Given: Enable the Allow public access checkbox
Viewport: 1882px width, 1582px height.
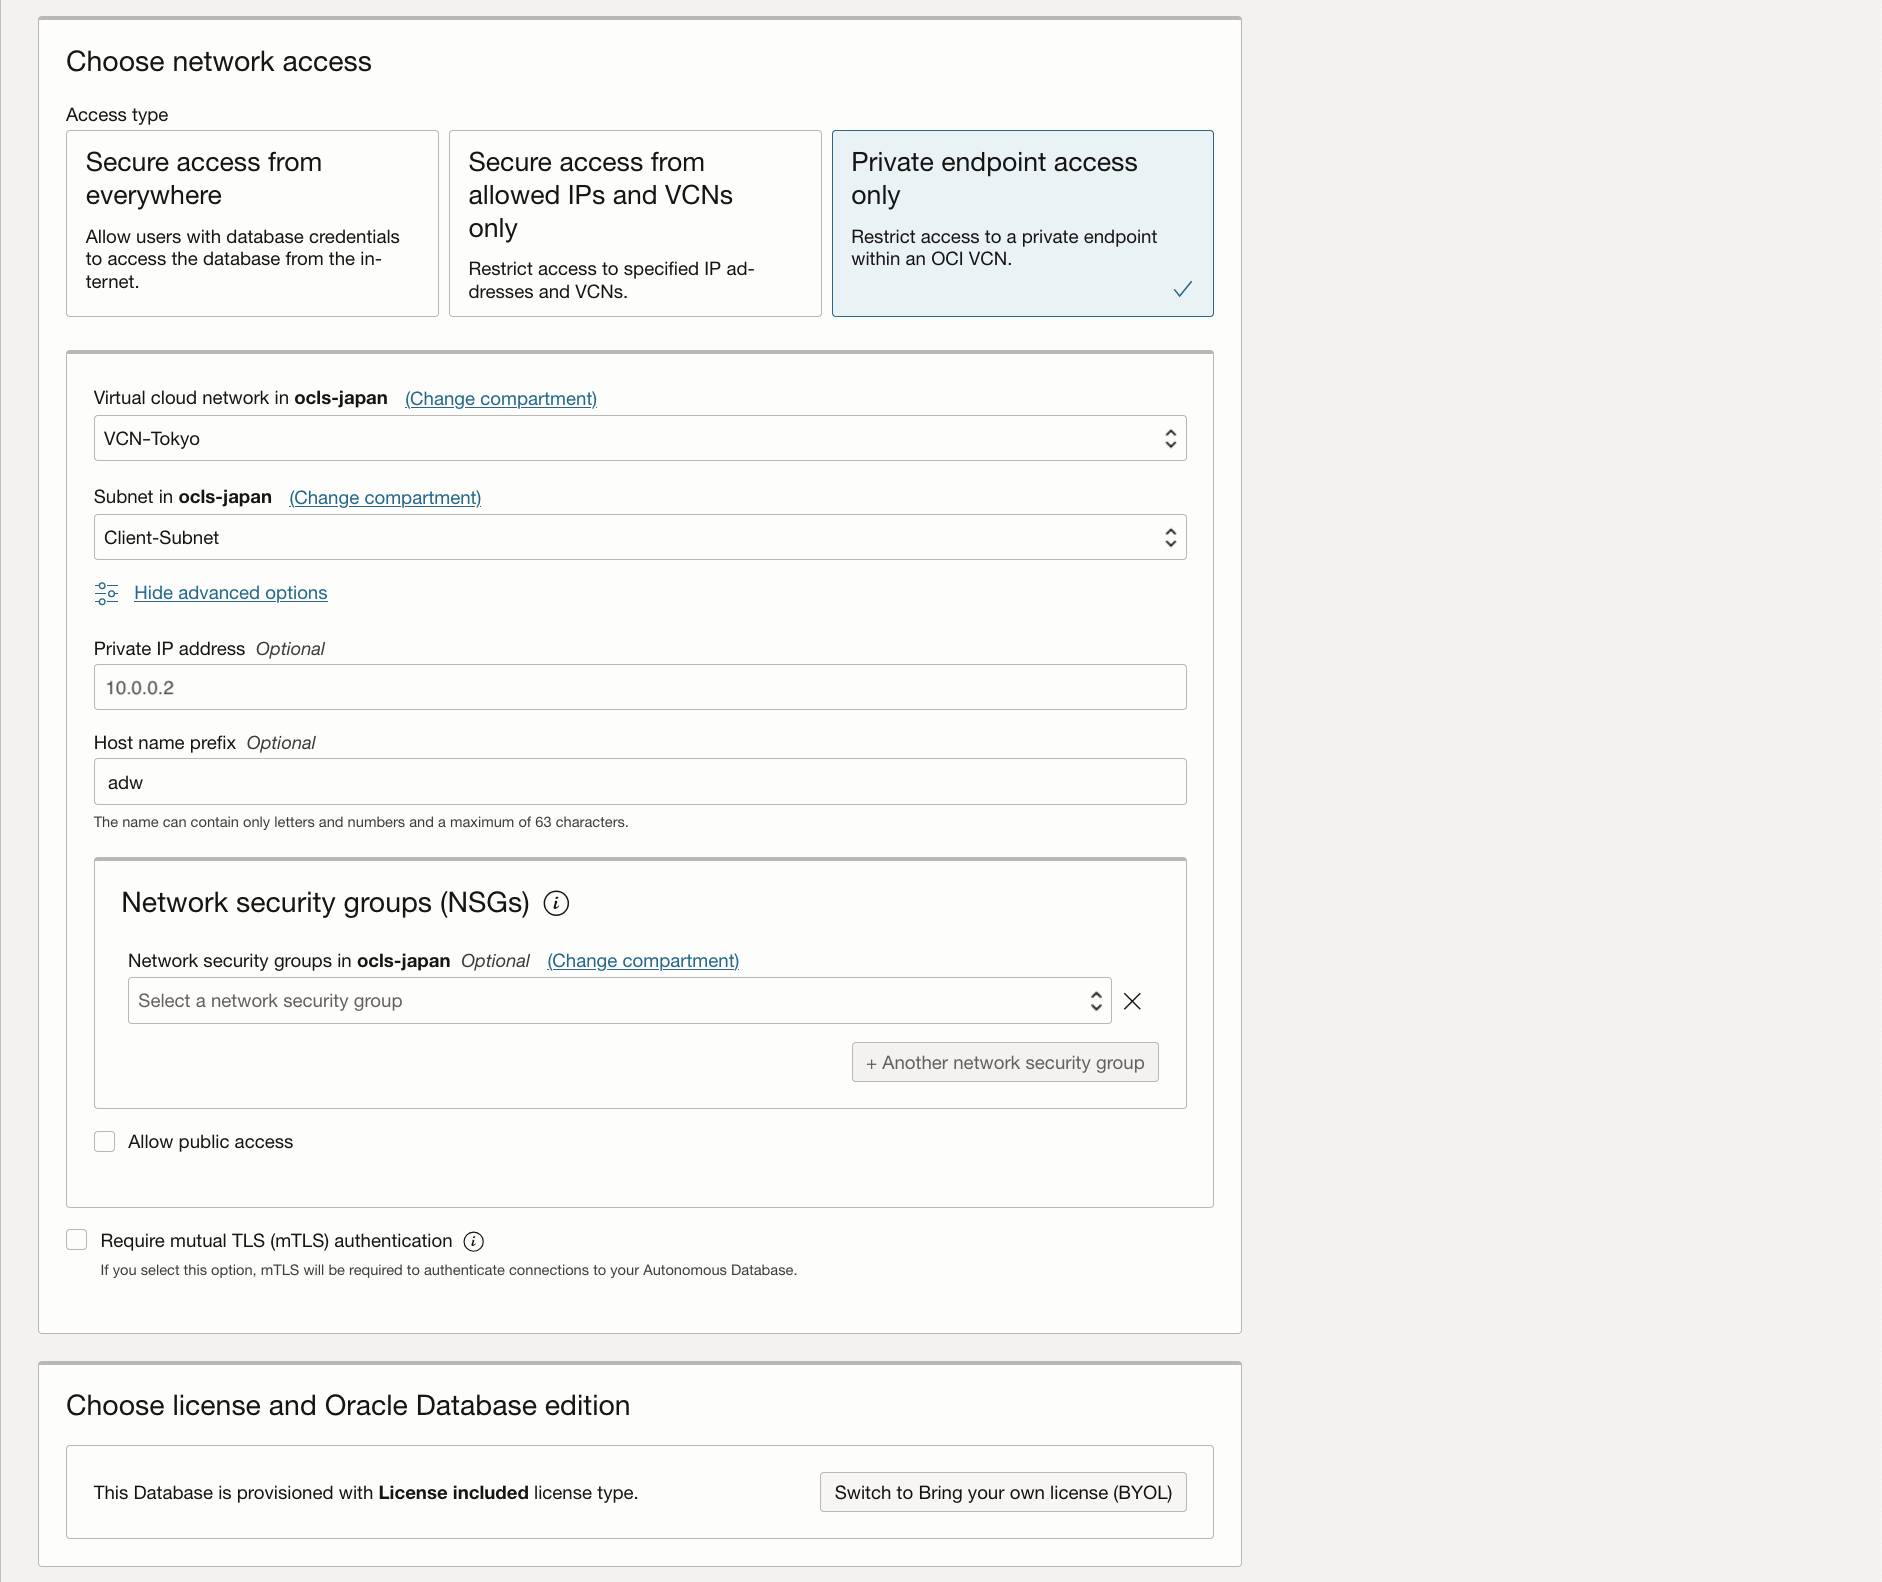Looking at the screenshot, I should pyautogui.click(x=105, y=1142).
